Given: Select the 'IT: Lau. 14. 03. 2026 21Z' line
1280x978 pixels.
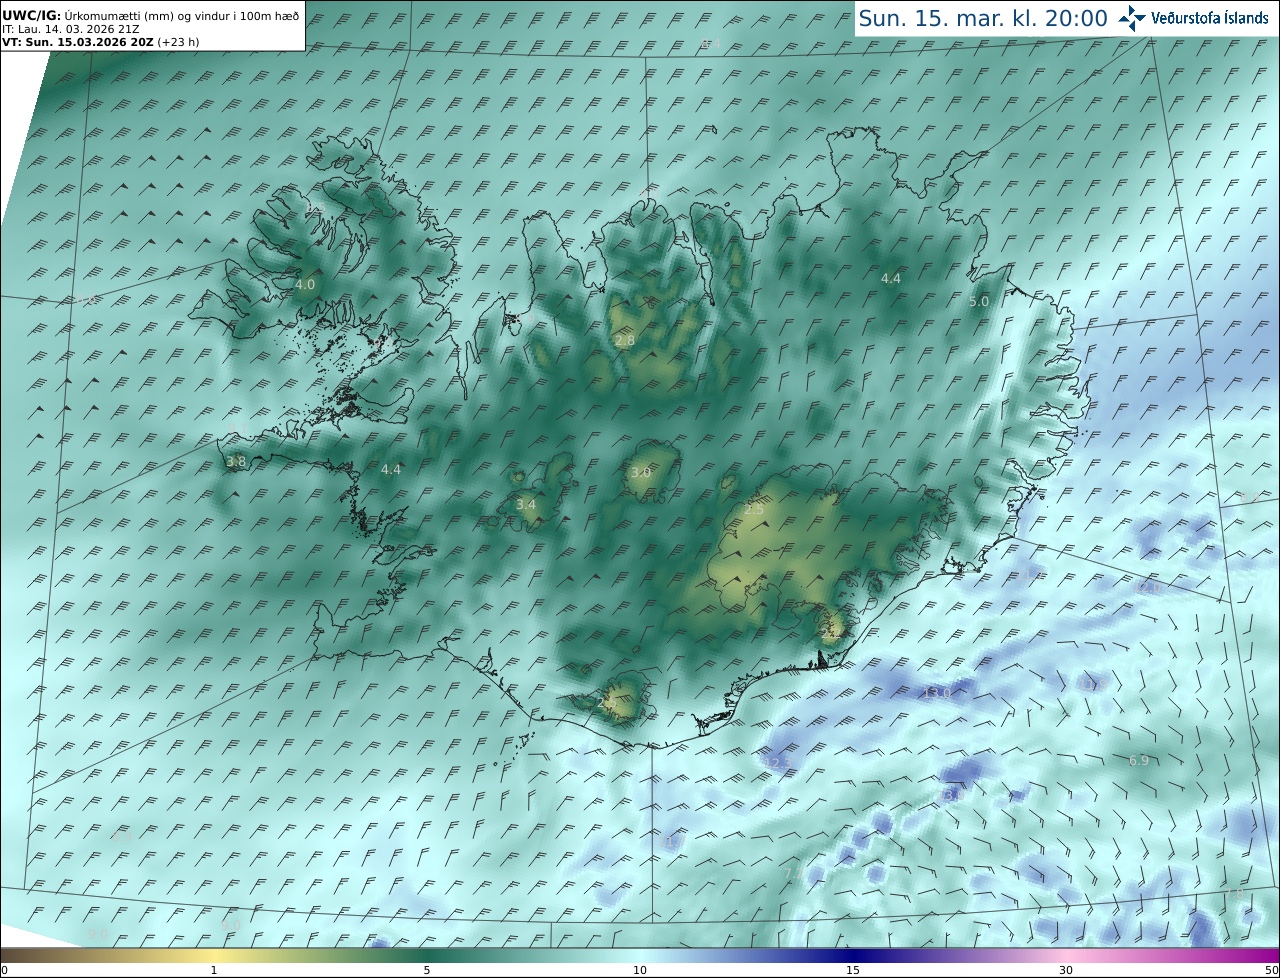Looking at the screenshot, I should [x=73, y=29].
